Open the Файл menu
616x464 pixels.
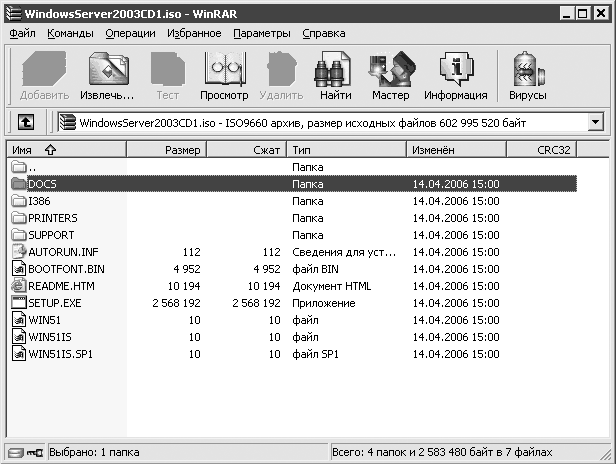(x=22, y=33)
